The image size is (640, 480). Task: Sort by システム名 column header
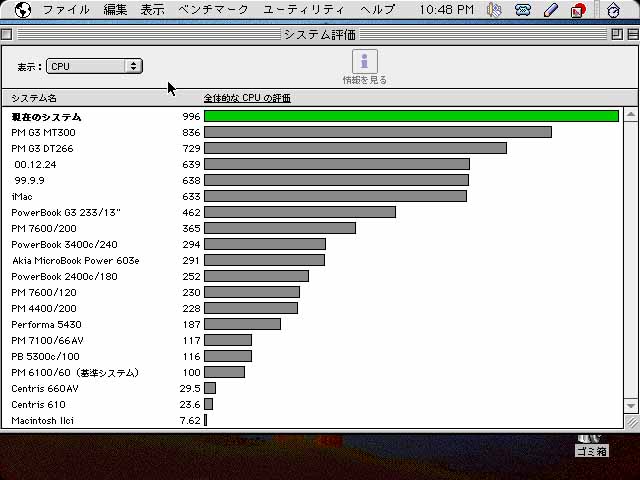34,98
